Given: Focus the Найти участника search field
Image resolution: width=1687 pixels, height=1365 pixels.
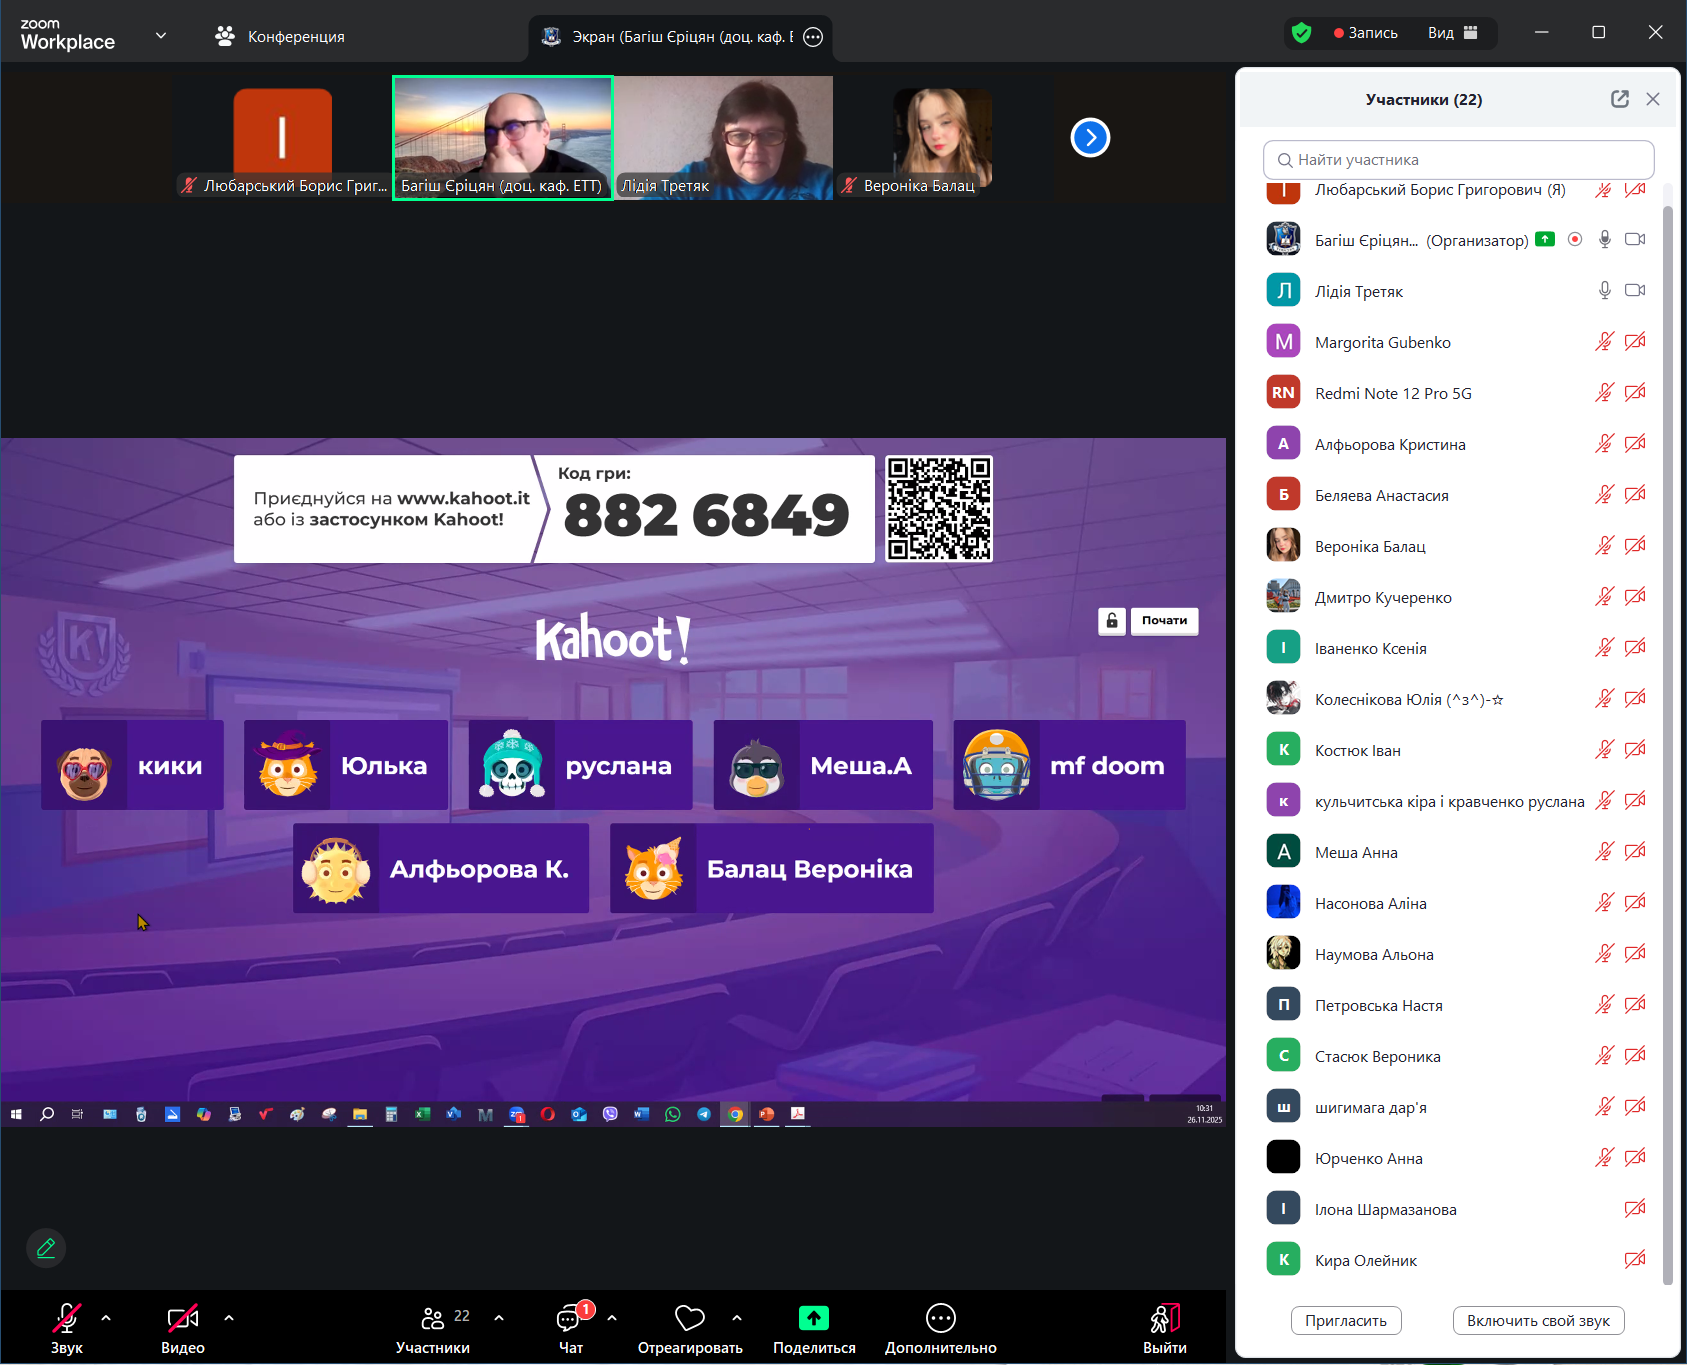Looking at the screenshot, I should point(1459,160).
